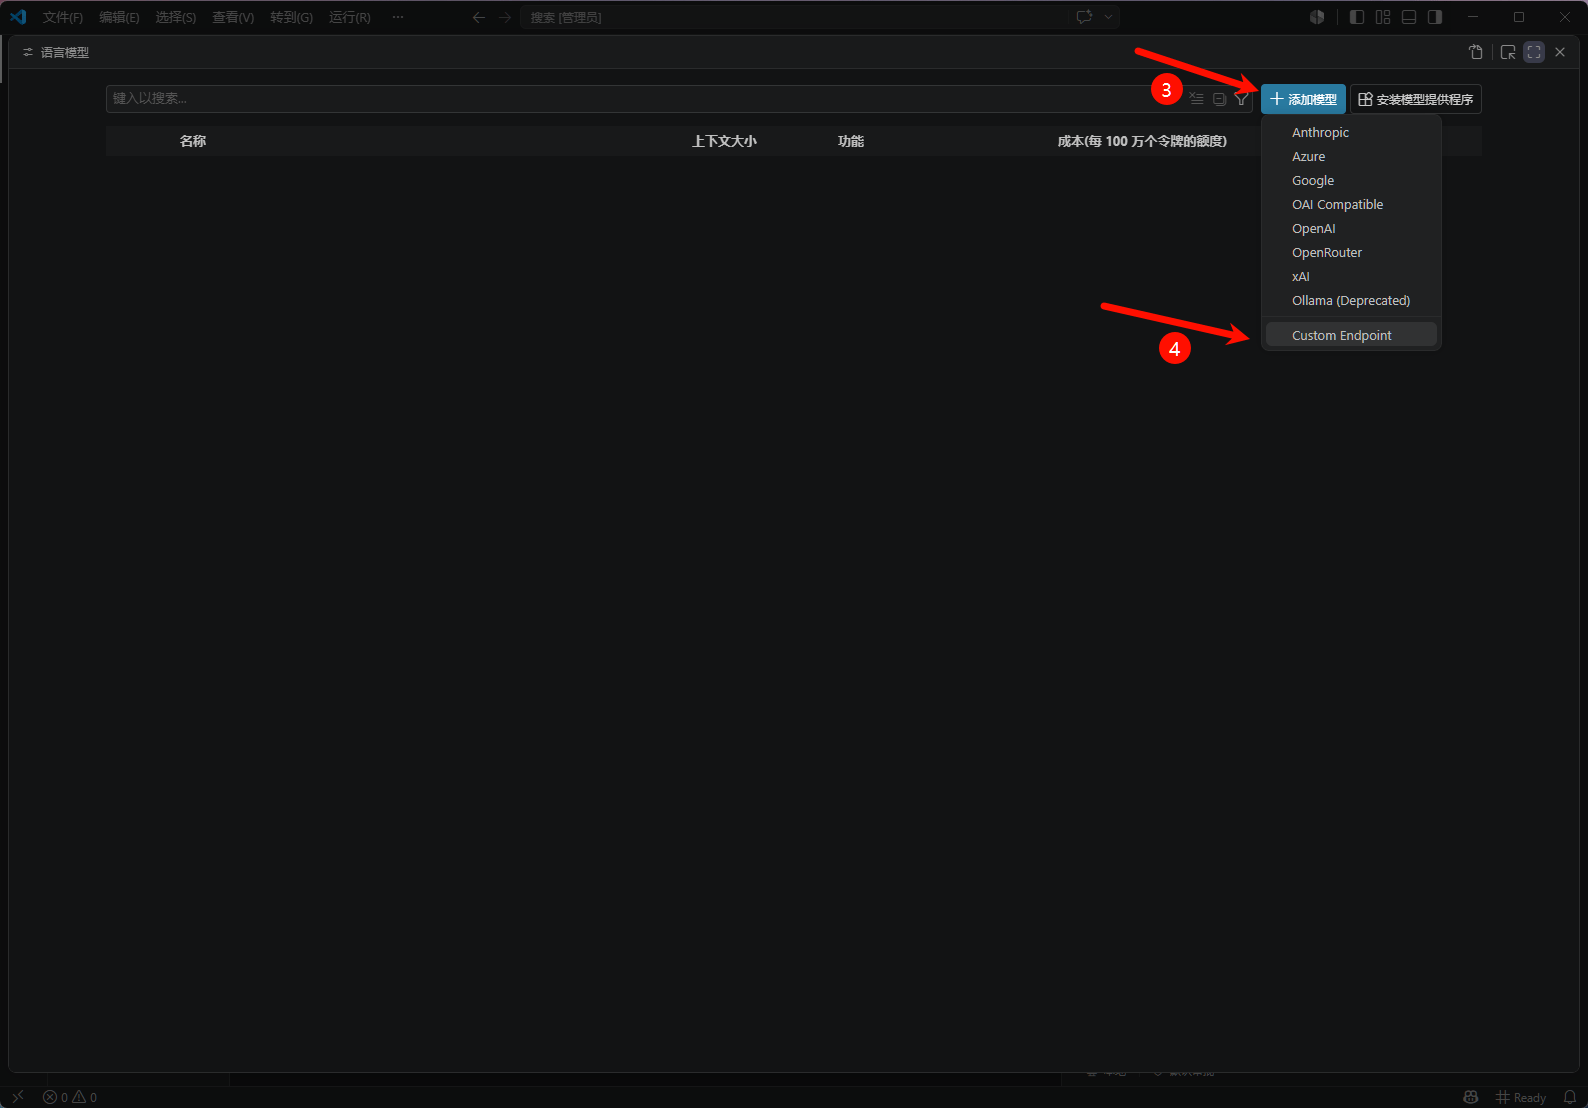The height and width of the screenshot is (1108, 1588).
Task: Click the open-in-window icon beside fullscreen
Action: click(1508, 52)
